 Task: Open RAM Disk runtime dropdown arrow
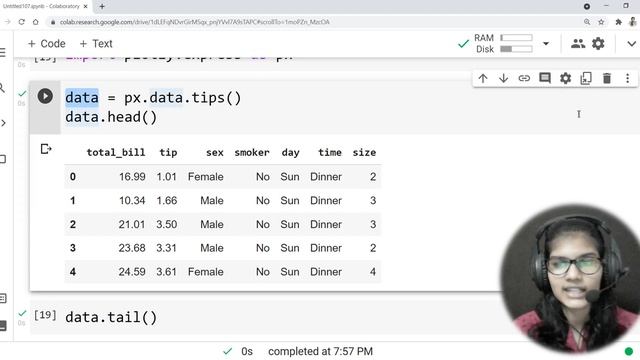[x=546, y=44]
